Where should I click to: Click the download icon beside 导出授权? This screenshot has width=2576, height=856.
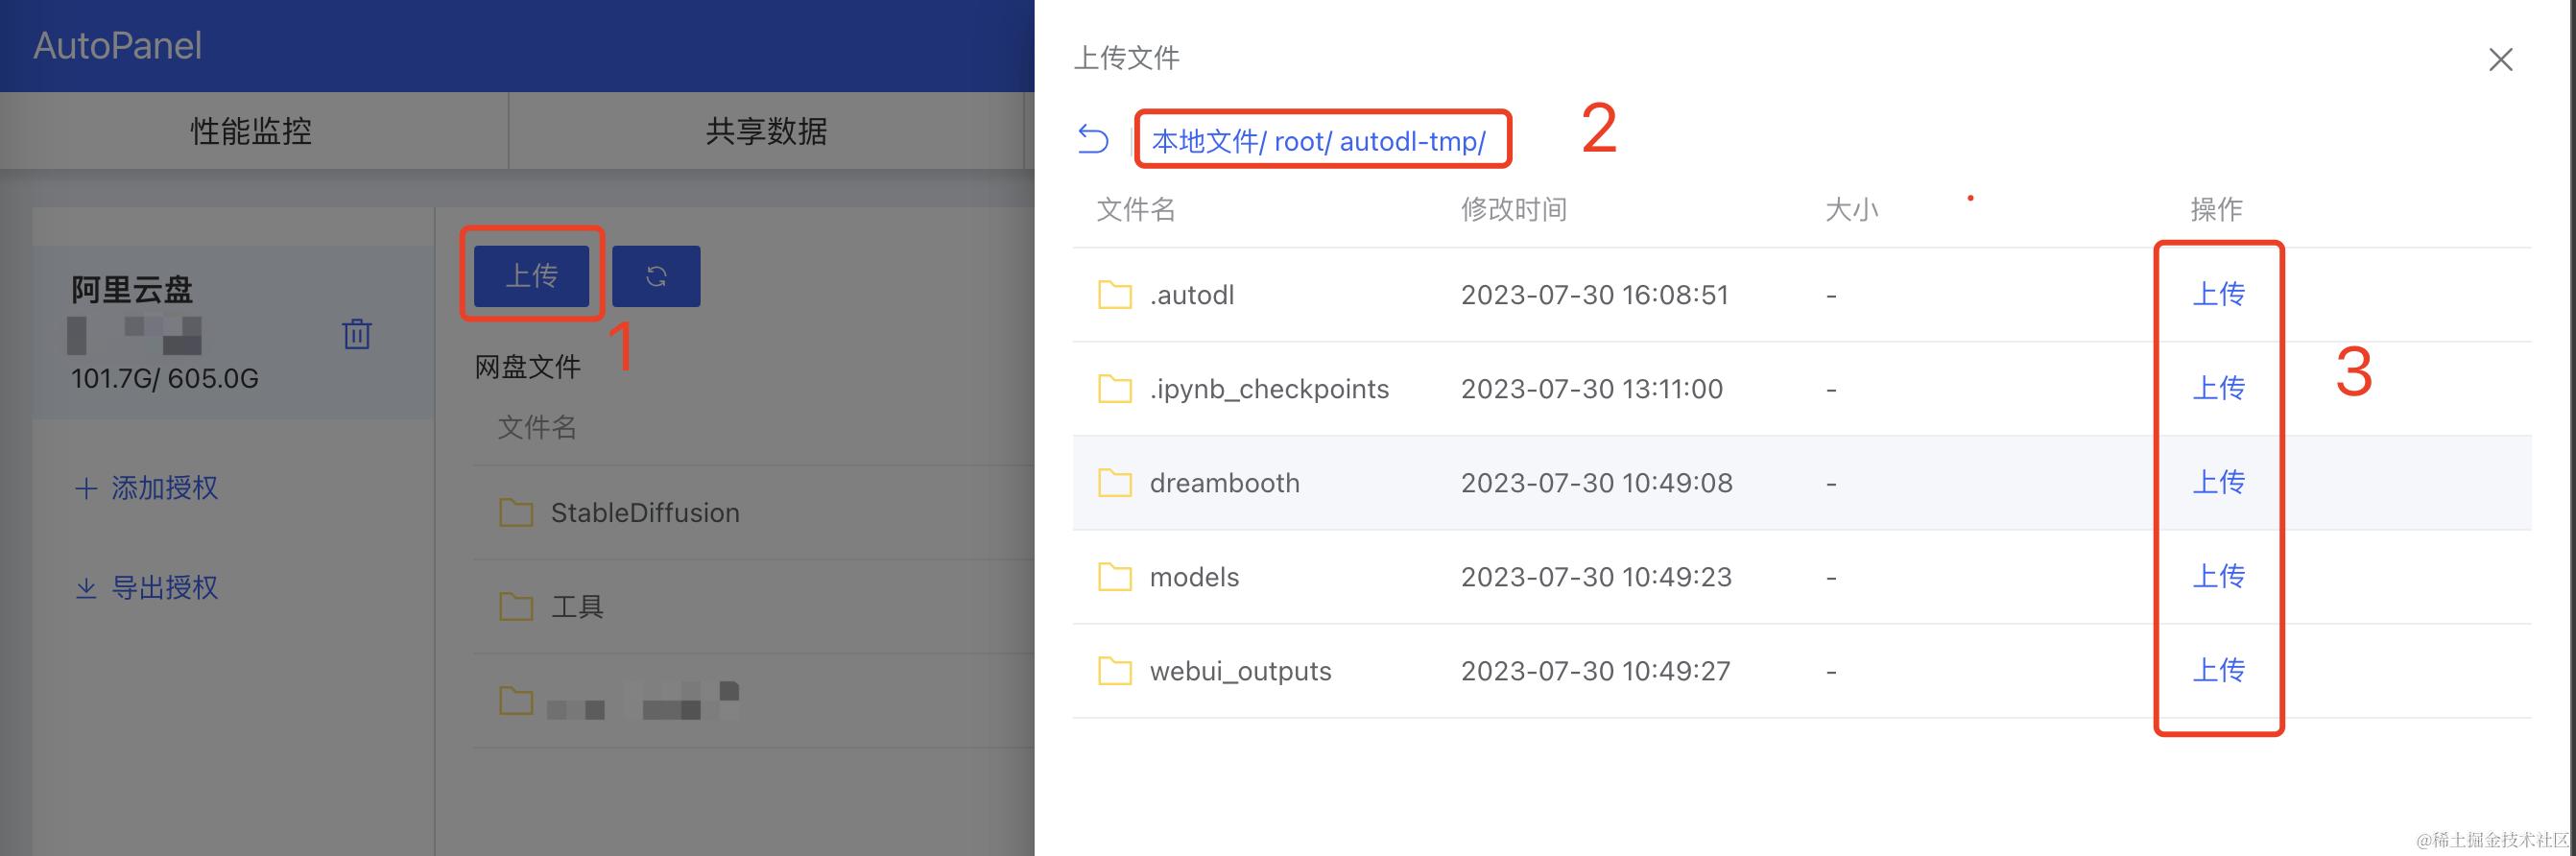pyautogui.click(x=86, y=588)
